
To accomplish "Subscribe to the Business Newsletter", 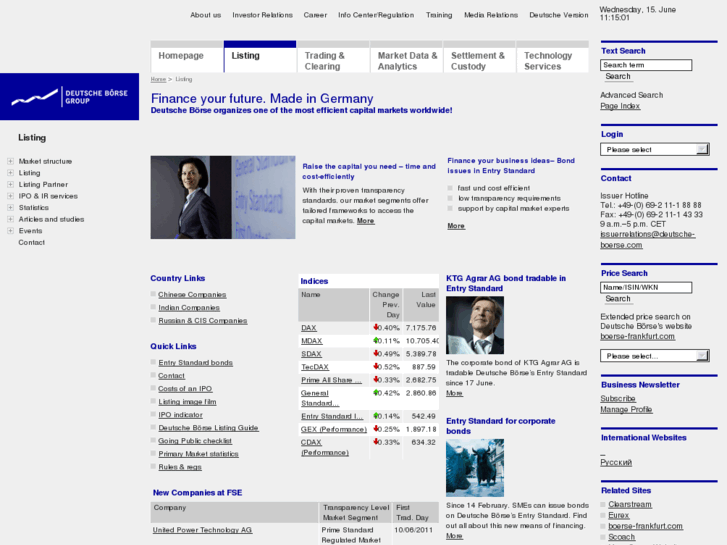I will (618, 398).
